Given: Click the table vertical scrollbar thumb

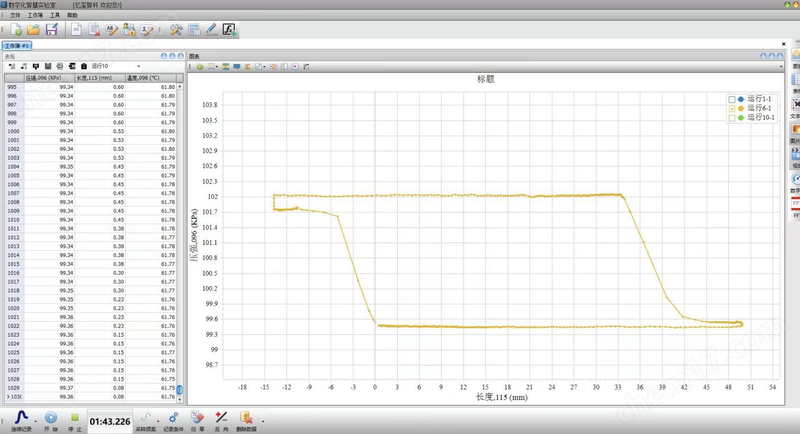Looking at the screenshot, I should click(180, 390).
